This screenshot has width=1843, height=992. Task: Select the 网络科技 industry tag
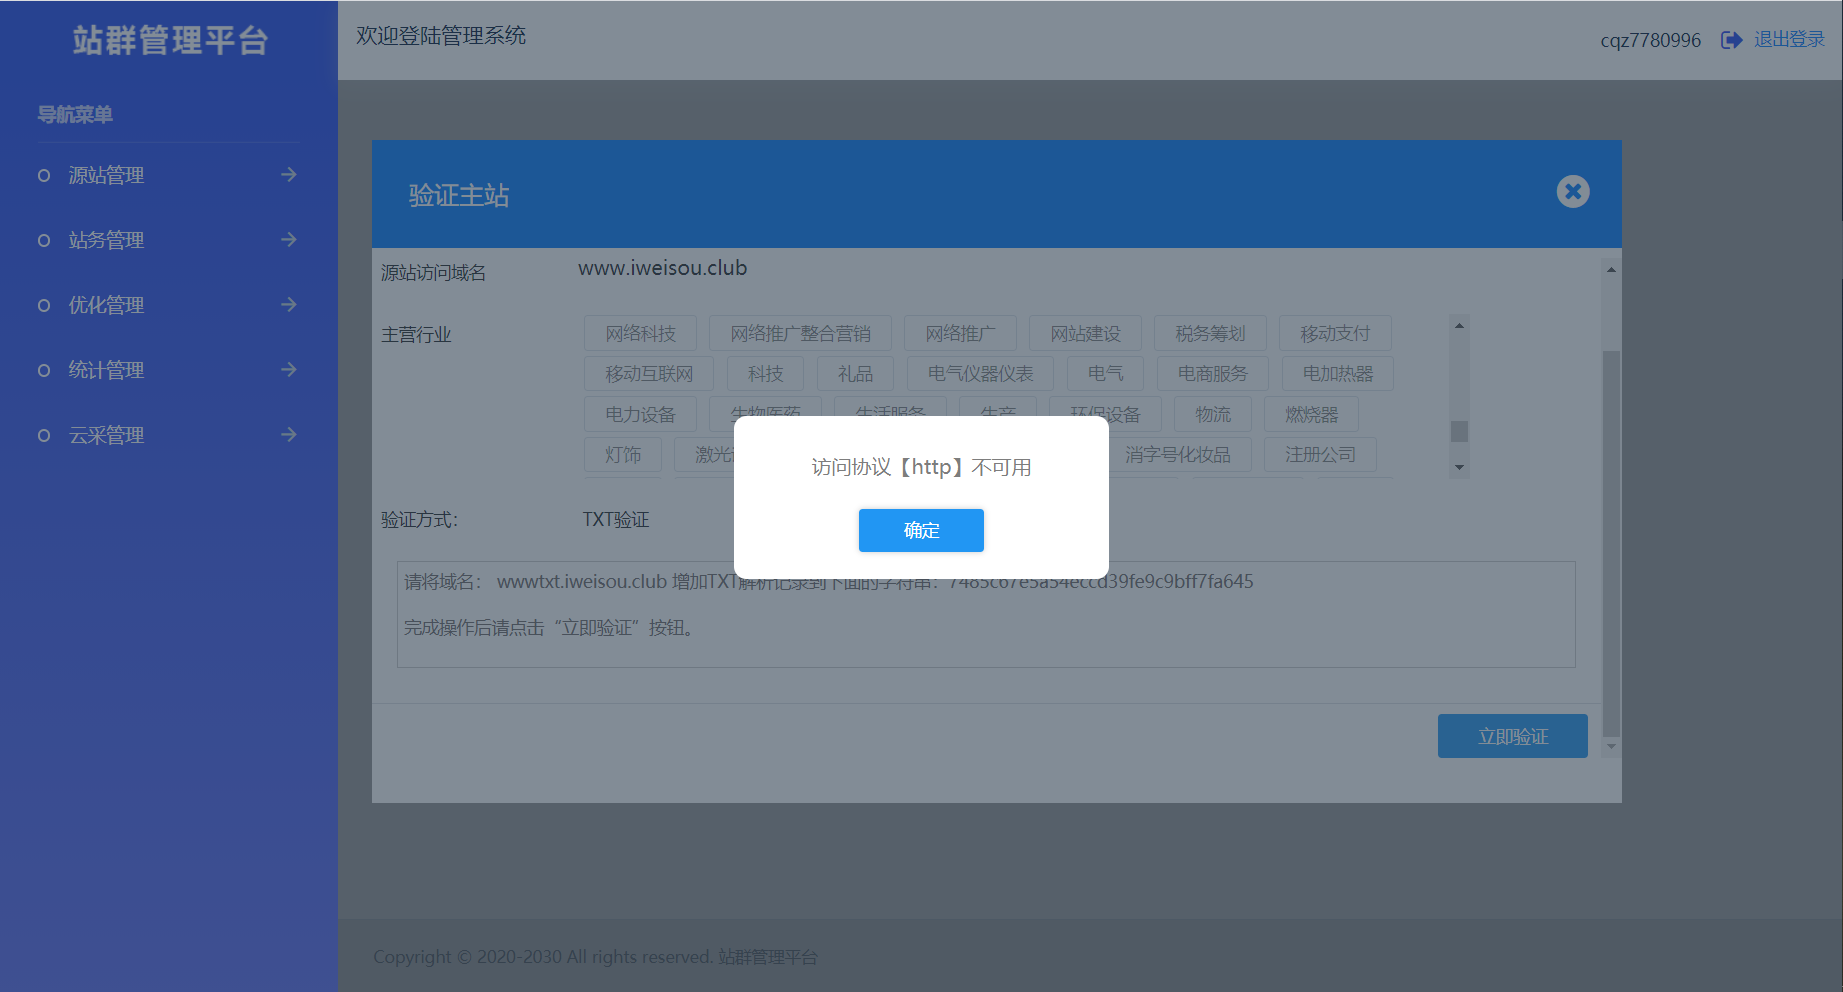639,332
